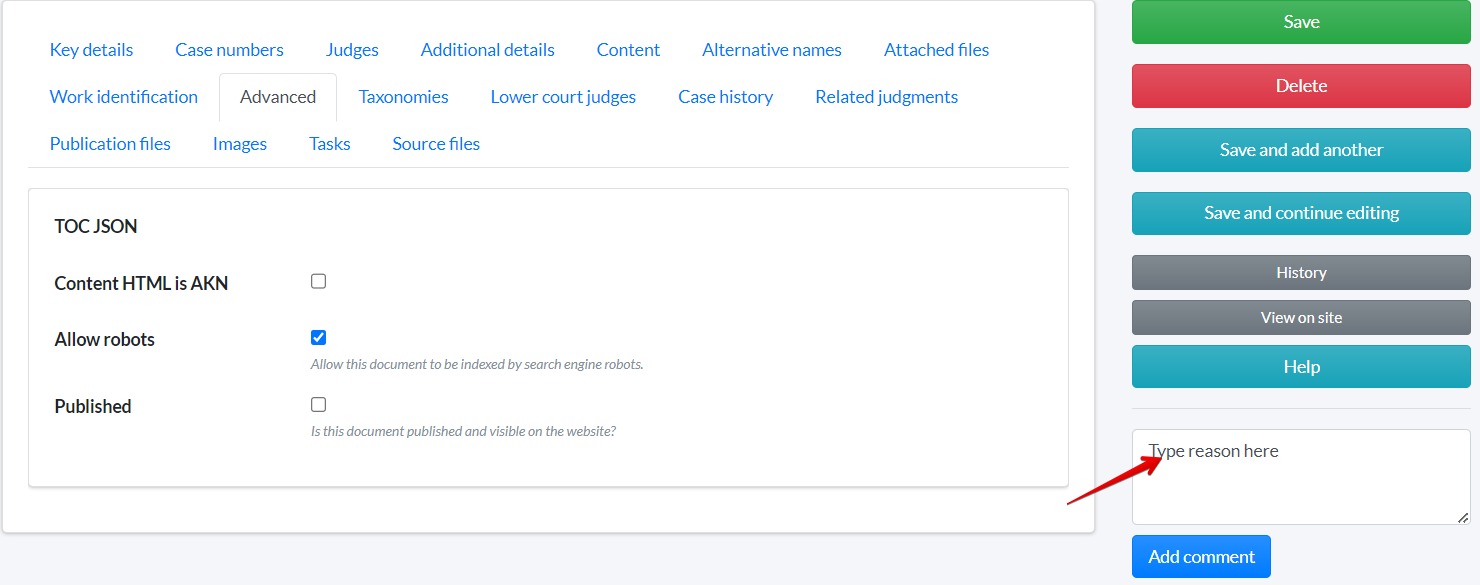Show the Attached files tab

pyautogui.click(x=936, y=50)
